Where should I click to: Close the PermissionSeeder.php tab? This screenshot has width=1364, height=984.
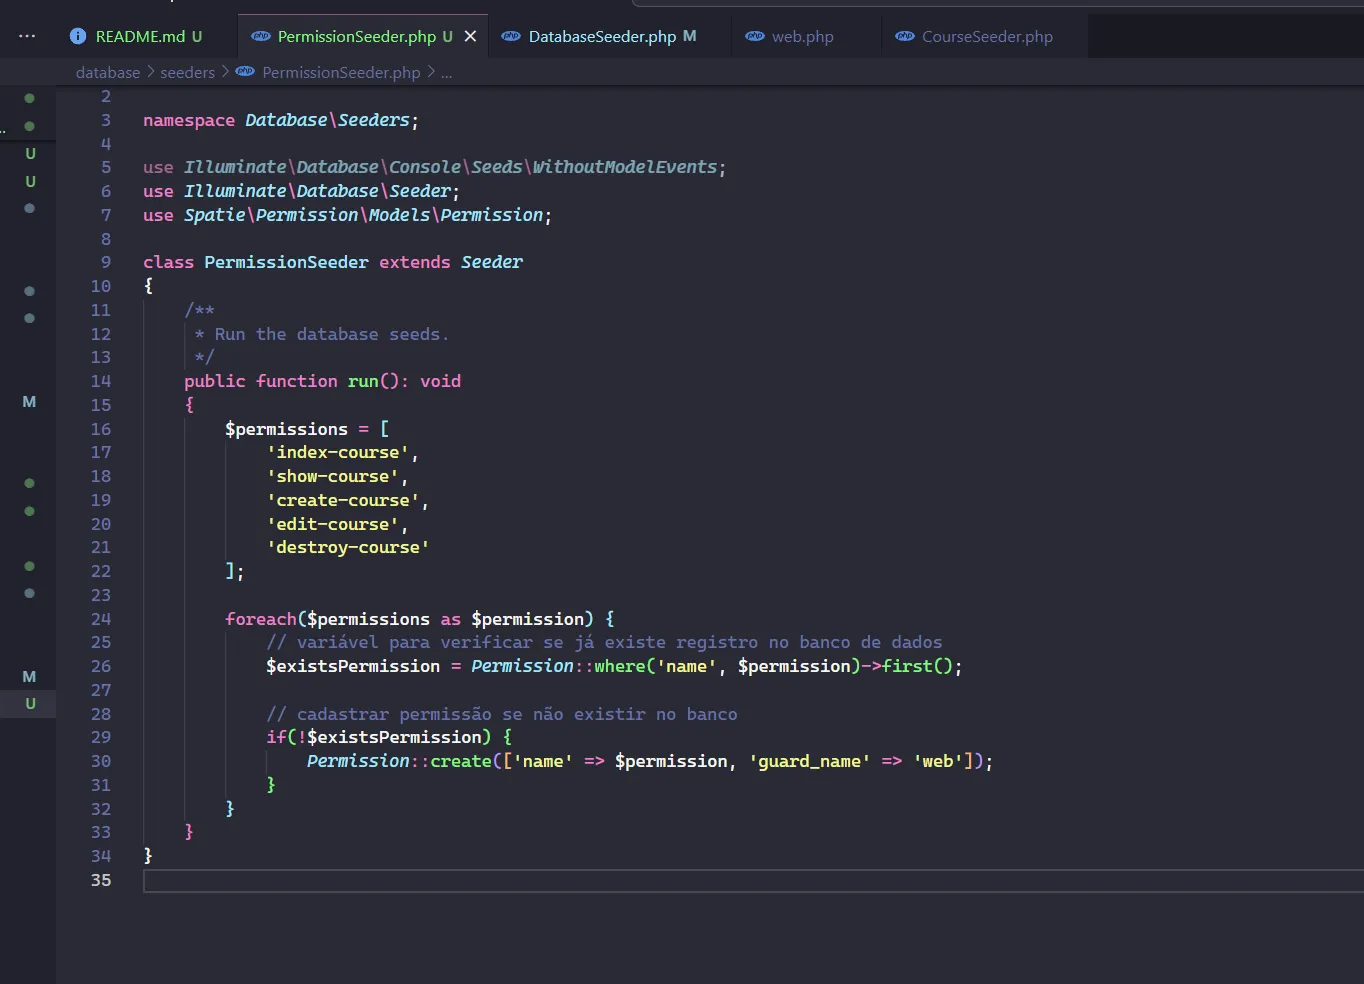coord(470,36)
